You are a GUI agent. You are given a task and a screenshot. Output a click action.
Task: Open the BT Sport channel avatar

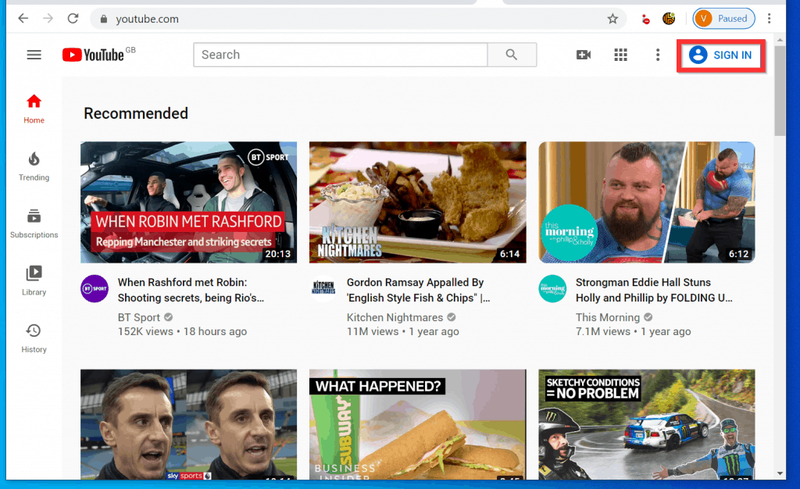(x=94, y=288)
